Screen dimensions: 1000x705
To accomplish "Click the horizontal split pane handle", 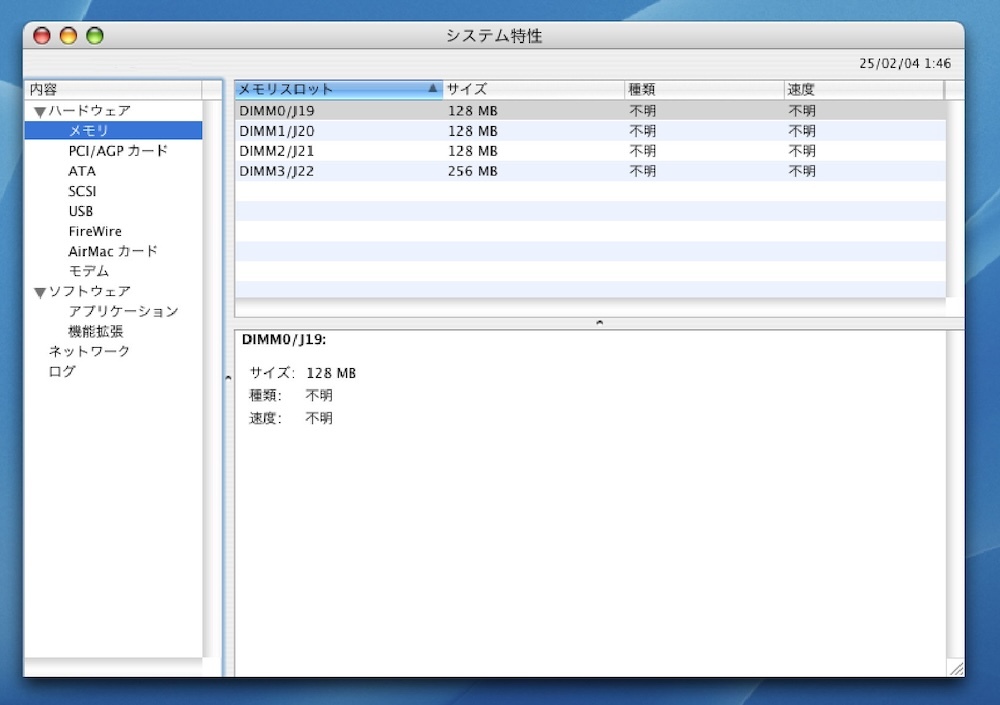I will click(x=599, y=323).
